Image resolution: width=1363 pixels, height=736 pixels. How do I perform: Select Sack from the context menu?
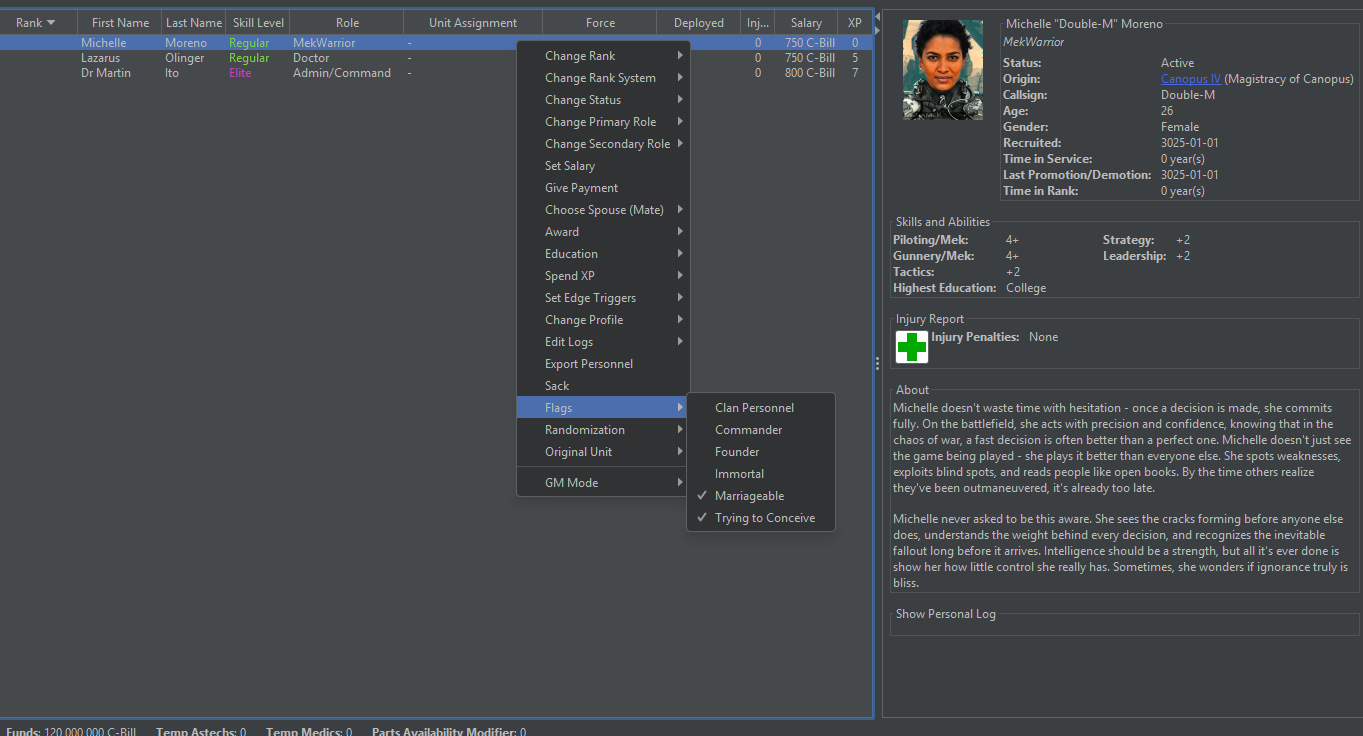pyautogui.click(x=558, y=385)
